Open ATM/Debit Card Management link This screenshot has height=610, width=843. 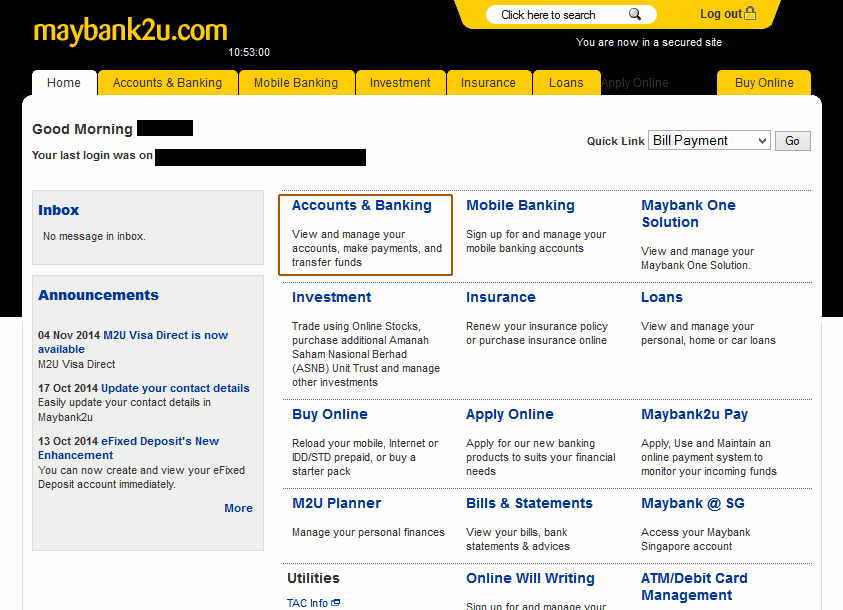[694, 586]
